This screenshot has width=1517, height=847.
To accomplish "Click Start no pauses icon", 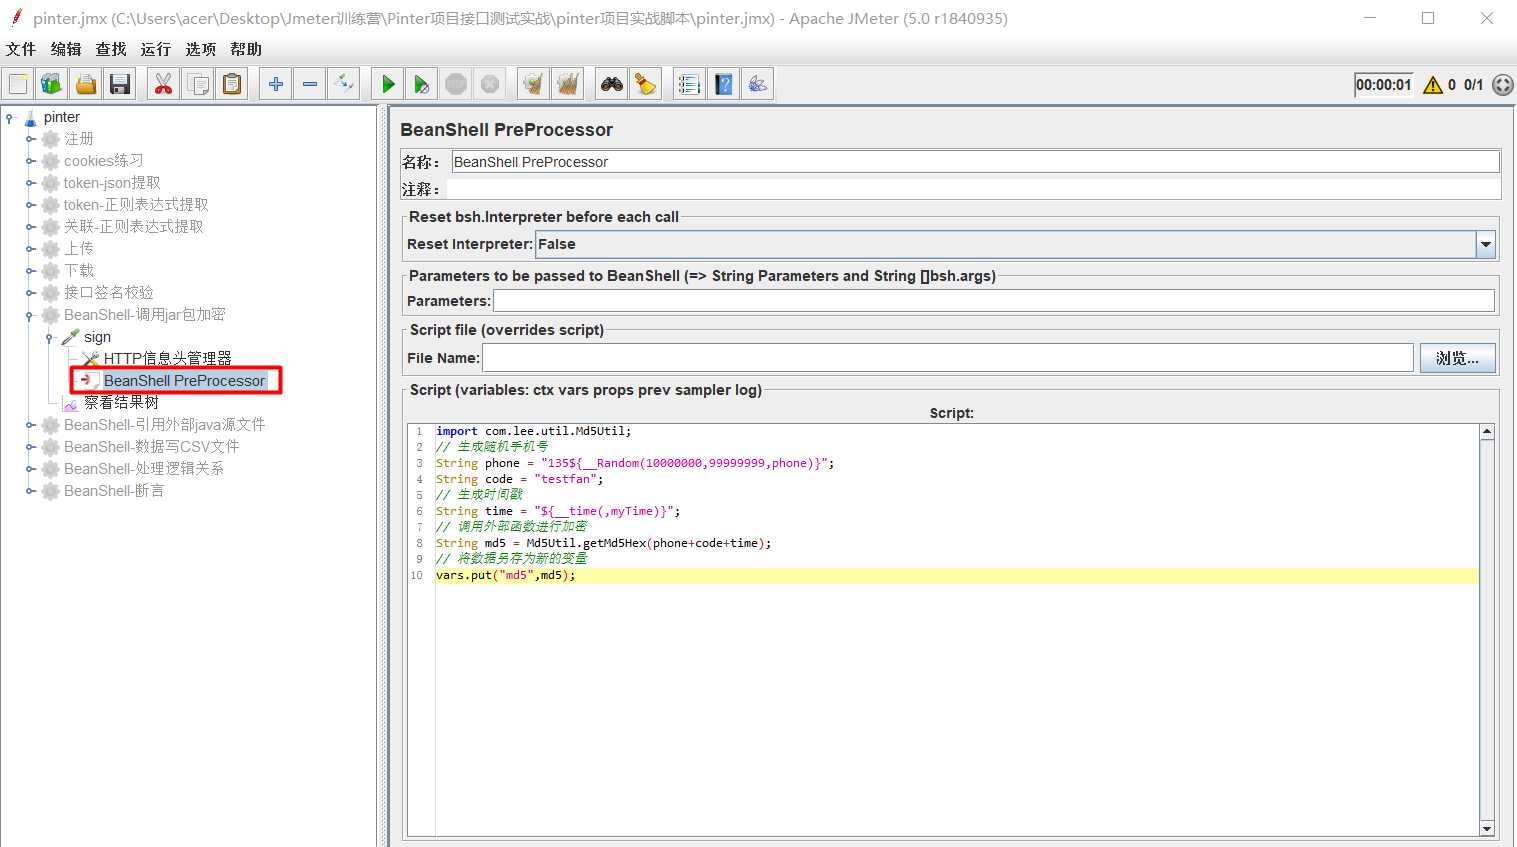I will pos(422,84).
